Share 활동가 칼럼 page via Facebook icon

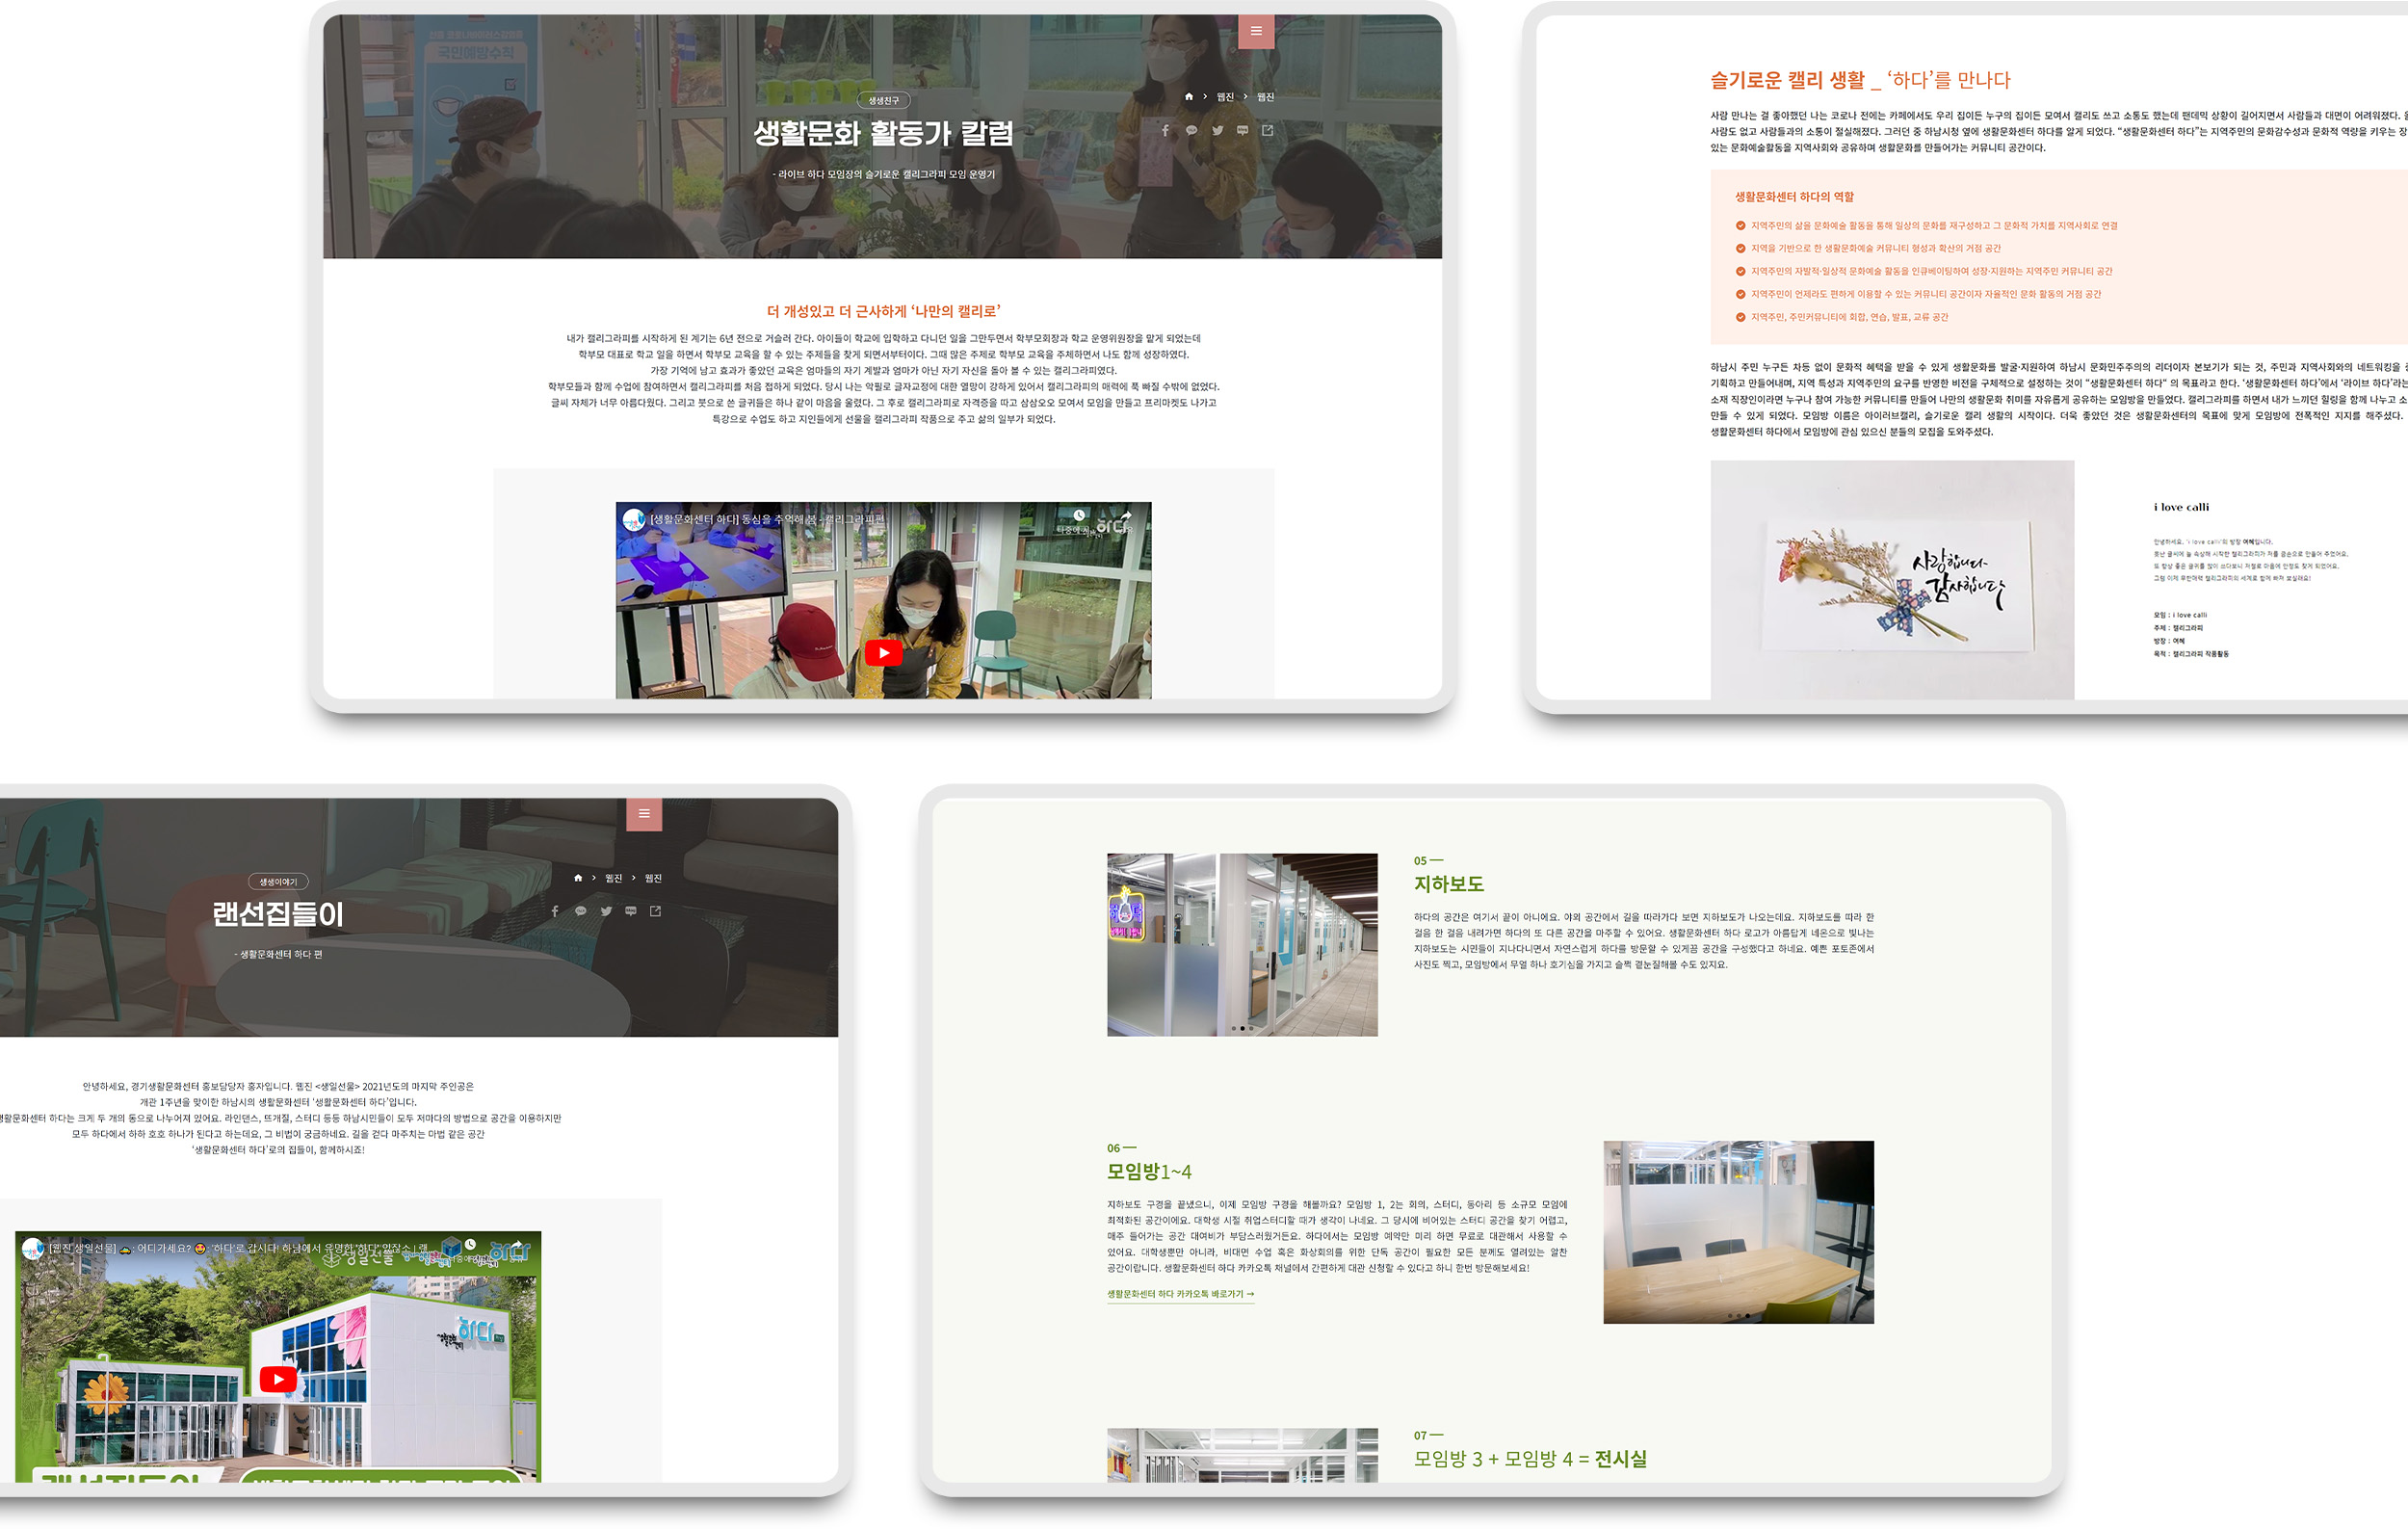(1165, 130)
